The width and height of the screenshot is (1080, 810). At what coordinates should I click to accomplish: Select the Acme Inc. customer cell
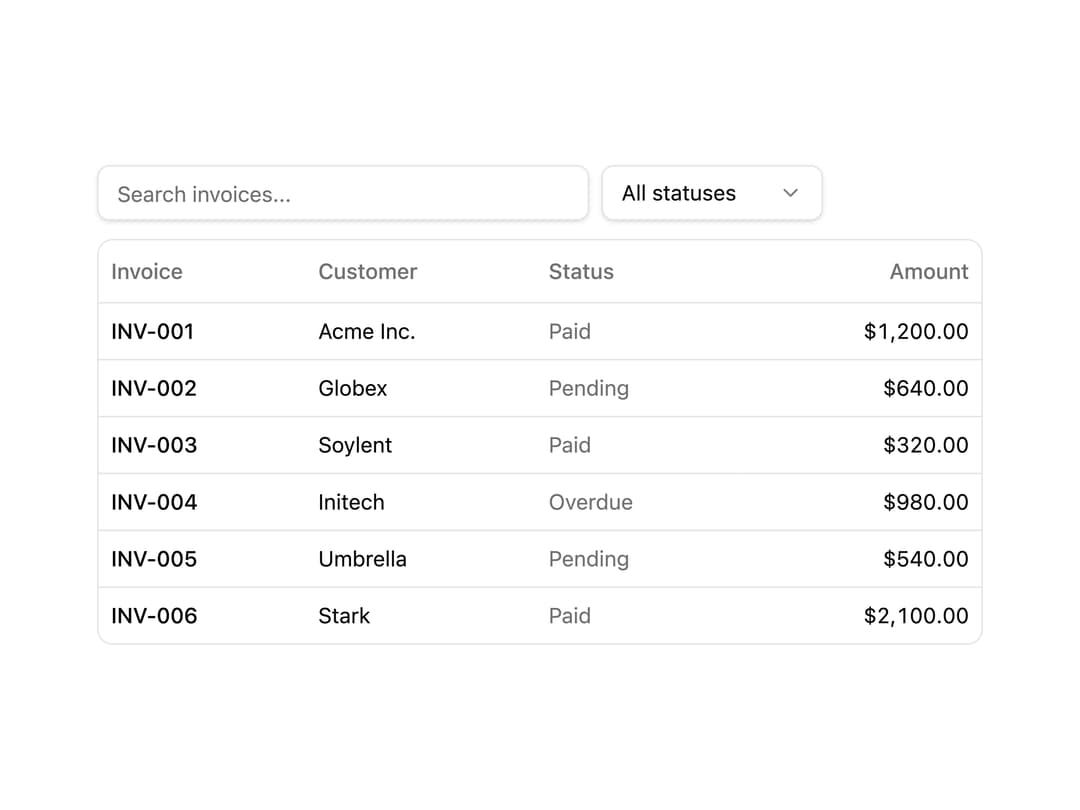[x=367, y=331]
